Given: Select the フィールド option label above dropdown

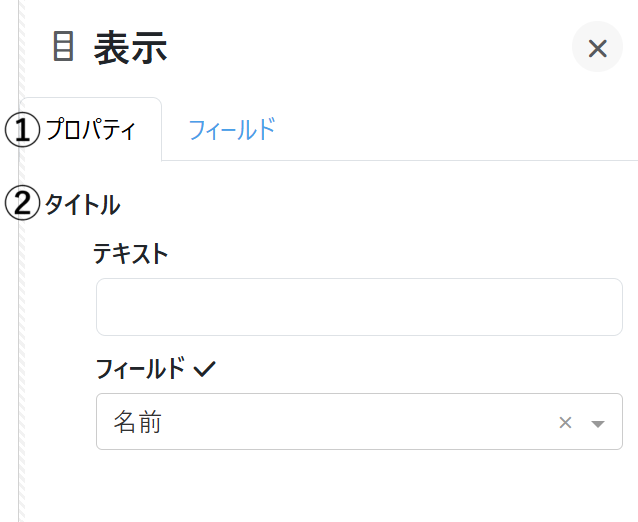Looking at the screenshot, I should tap(141, 369).
